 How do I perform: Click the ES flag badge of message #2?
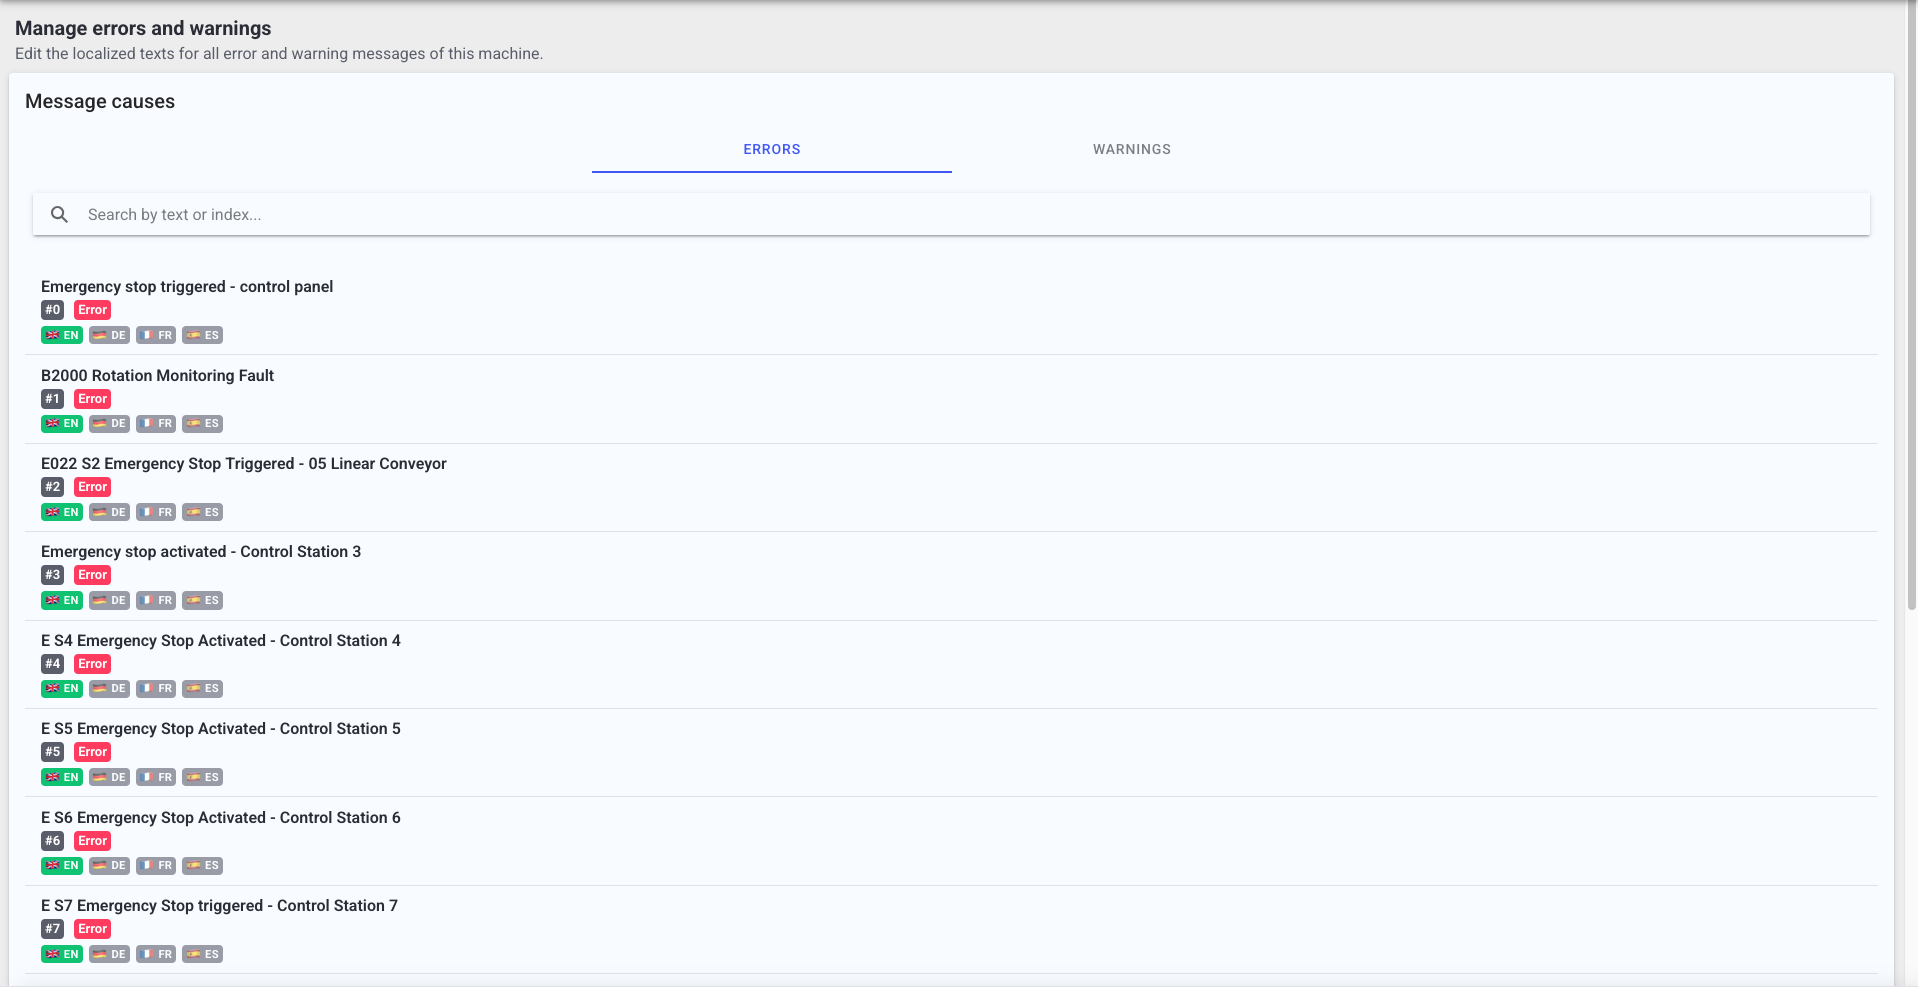click(x=202, y=512)
